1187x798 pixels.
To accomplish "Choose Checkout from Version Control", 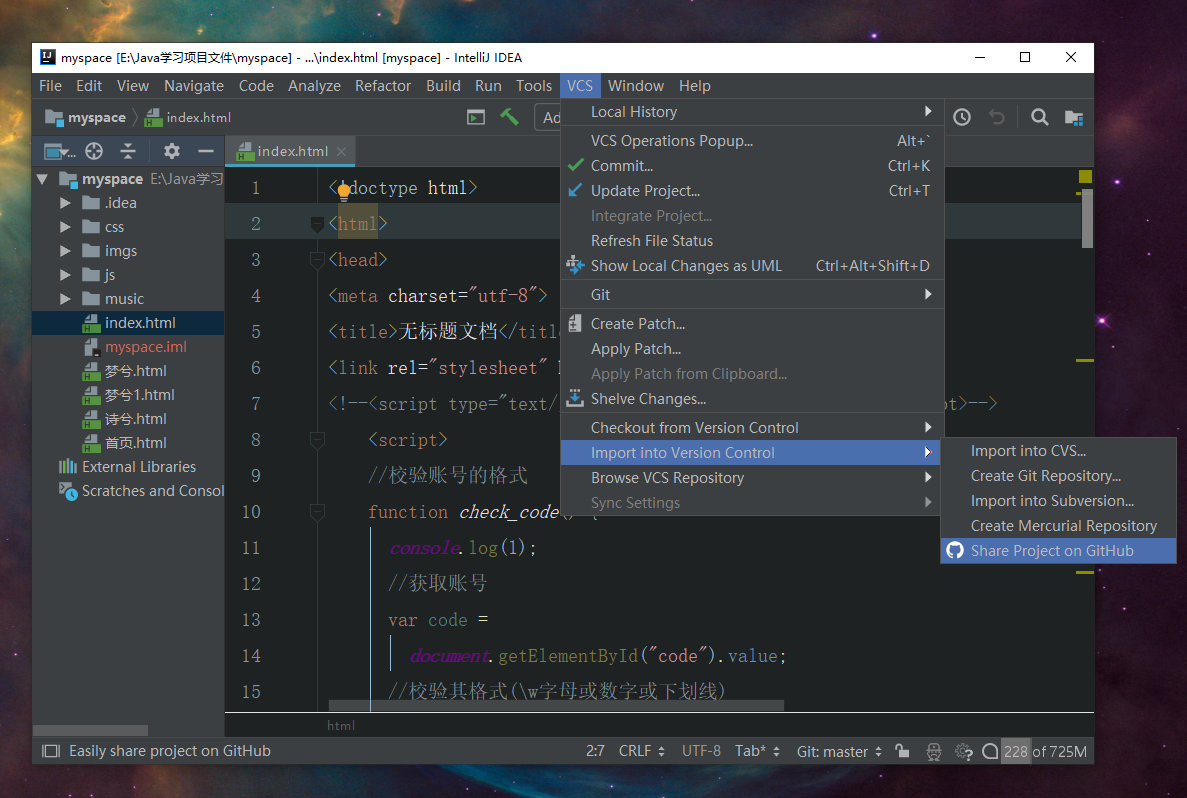I will (x=752, y=427).
